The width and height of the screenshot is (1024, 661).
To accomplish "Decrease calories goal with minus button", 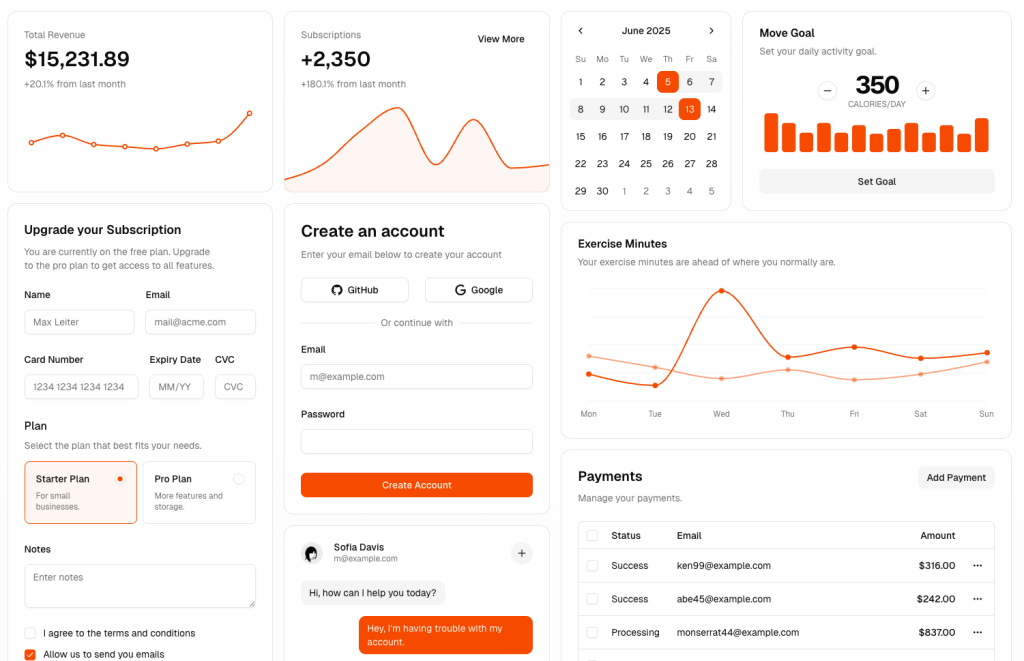I will [x=827, y=91].
